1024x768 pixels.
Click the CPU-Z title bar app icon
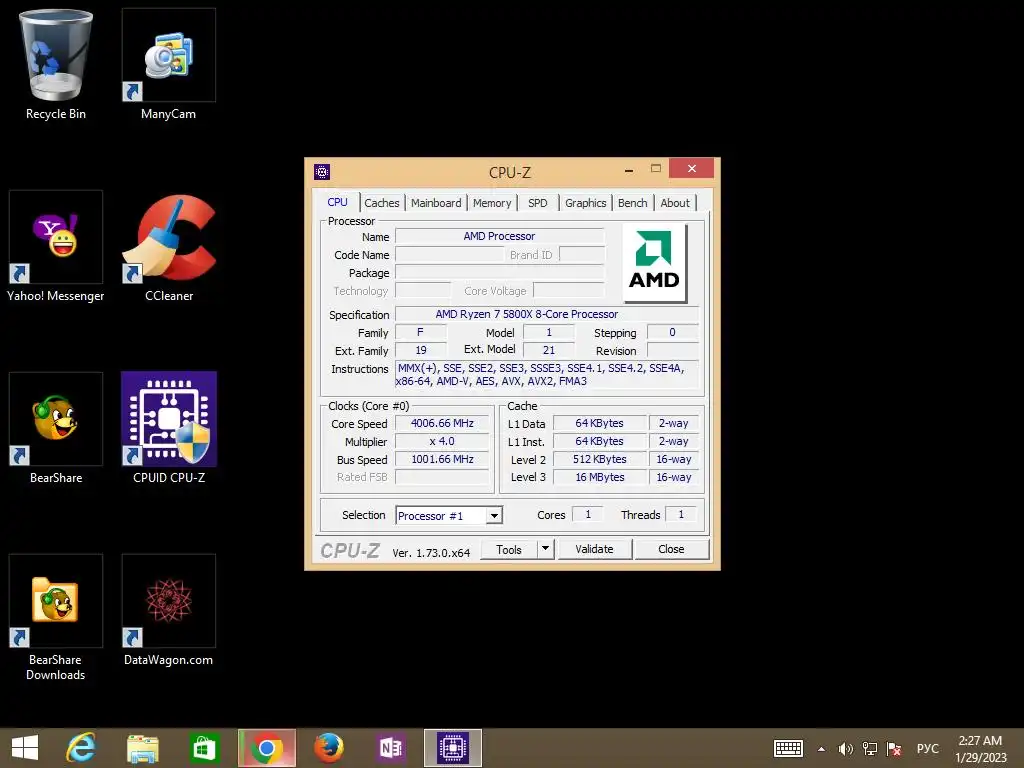[322, 172]
